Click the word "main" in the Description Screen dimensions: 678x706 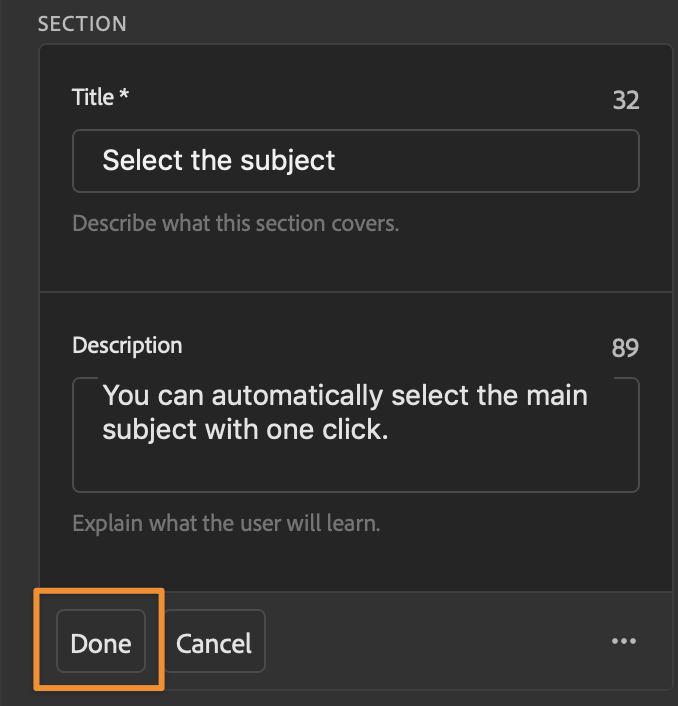coord(556,395)
